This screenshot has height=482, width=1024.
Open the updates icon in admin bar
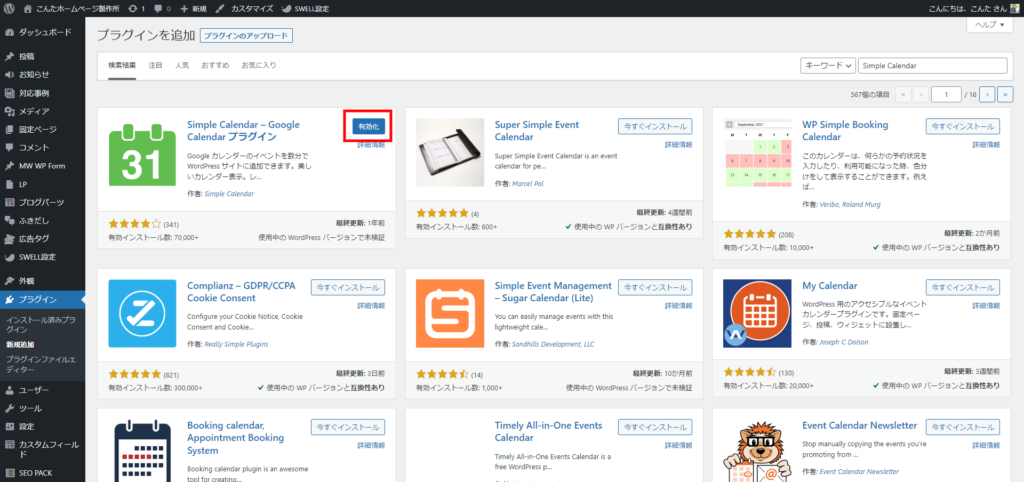tap(138, 9)
